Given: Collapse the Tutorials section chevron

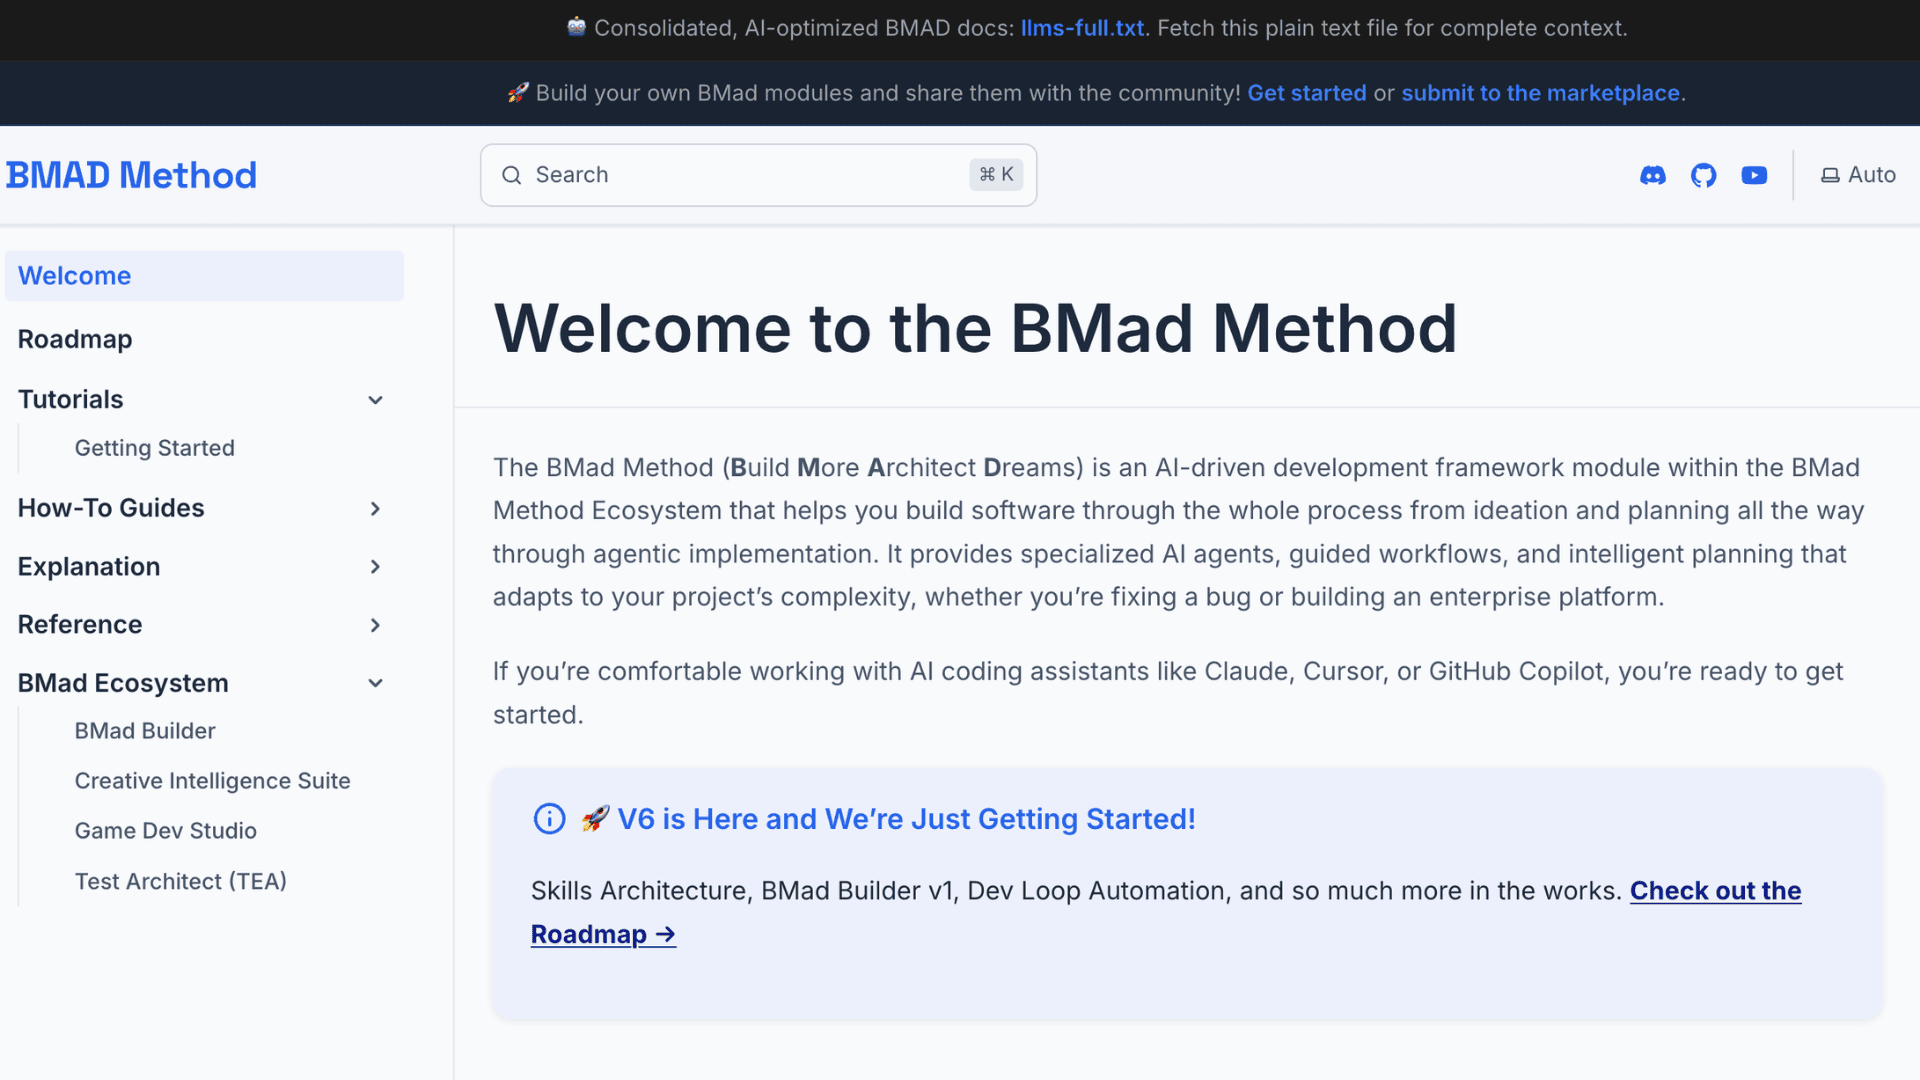Looking at the screenshot, I should pyautogui.click(x=375, y=400).
